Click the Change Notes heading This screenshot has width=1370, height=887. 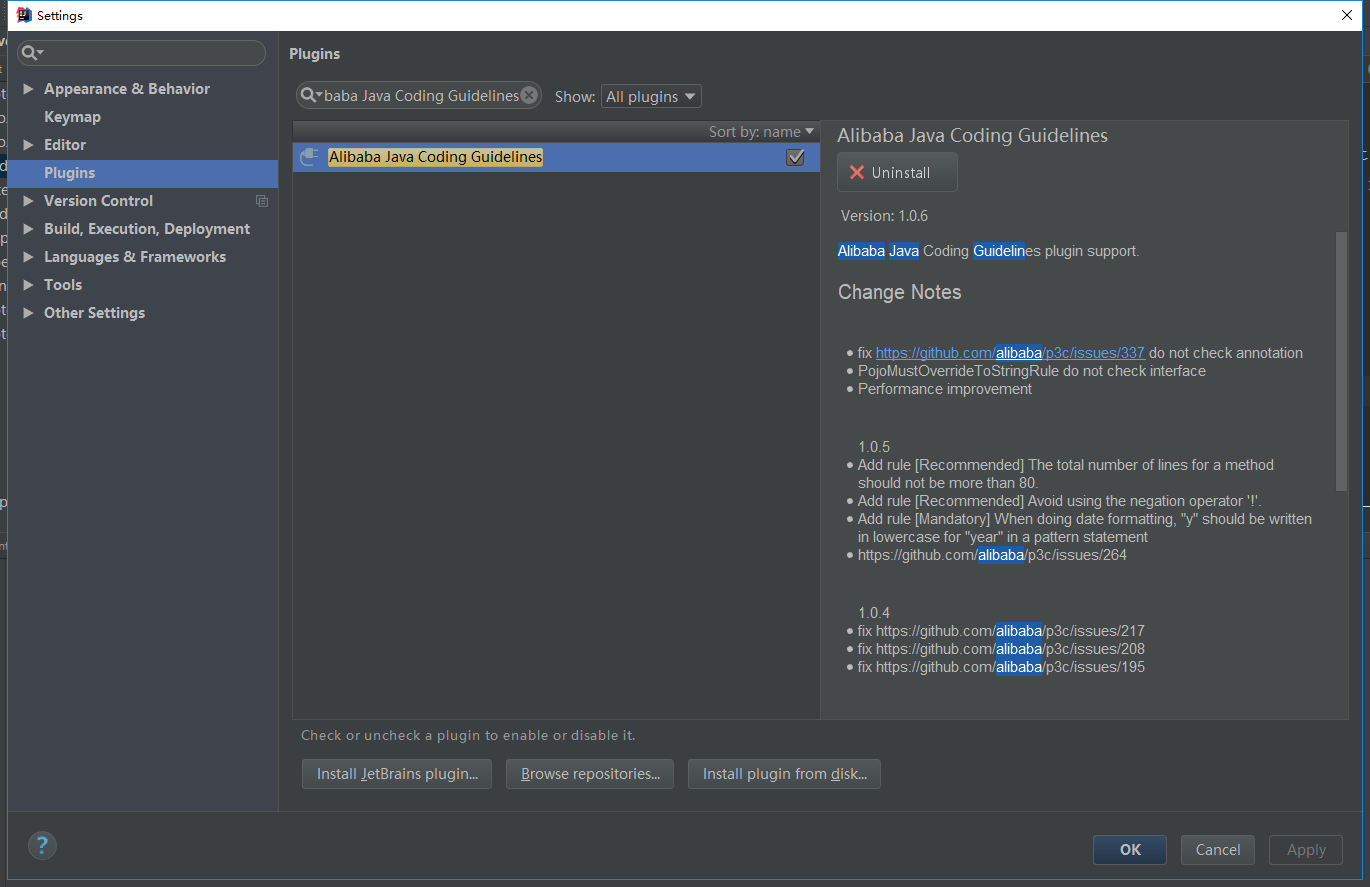tap(899, 292)
